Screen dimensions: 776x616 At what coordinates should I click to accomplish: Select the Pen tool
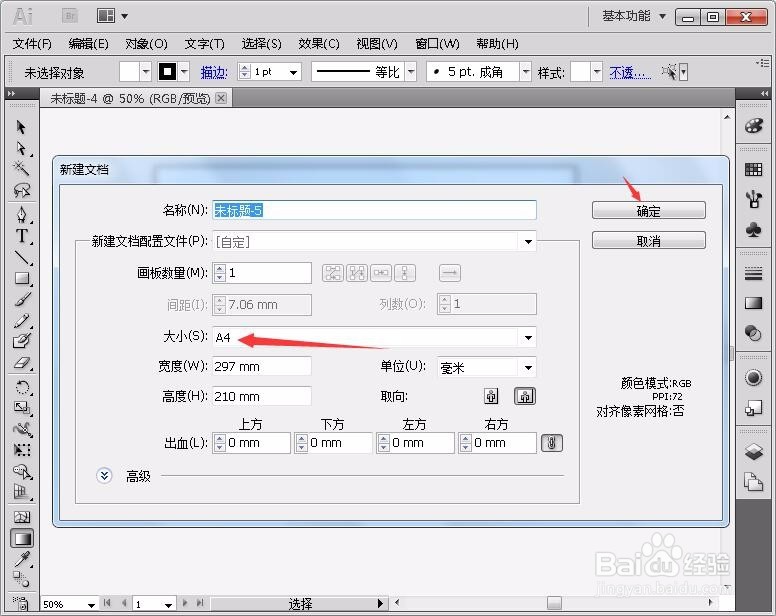point(21,214)
